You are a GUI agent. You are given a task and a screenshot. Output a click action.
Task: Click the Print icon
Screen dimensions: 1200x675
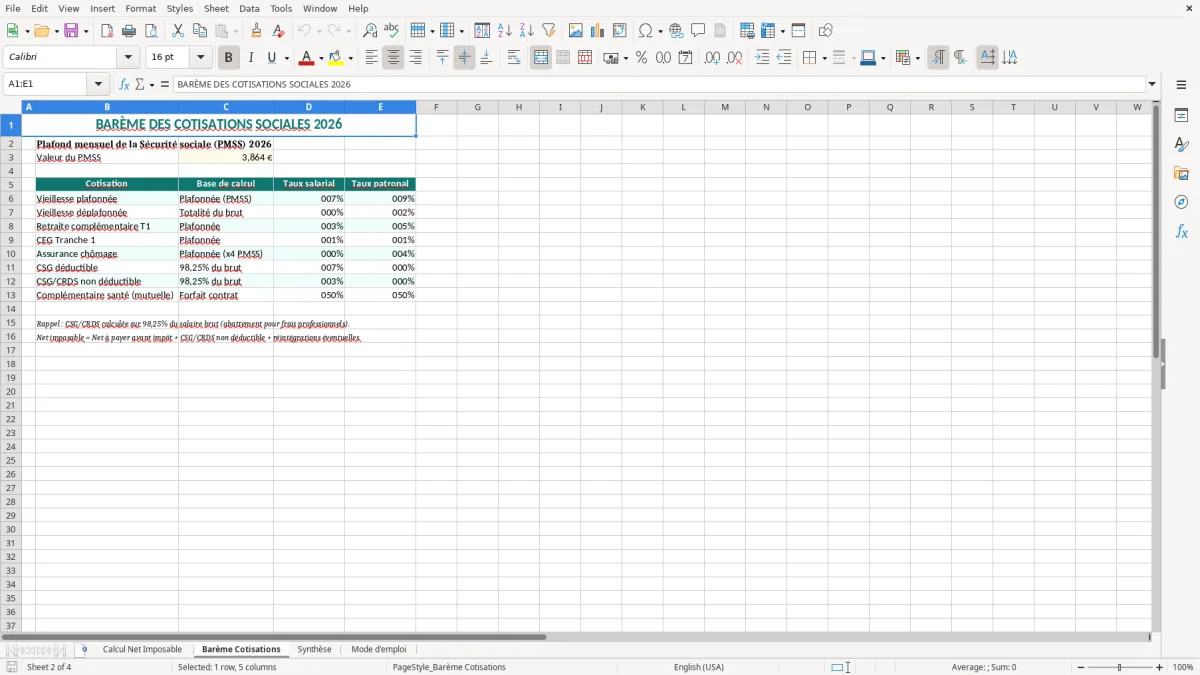[x=129, y=31]
